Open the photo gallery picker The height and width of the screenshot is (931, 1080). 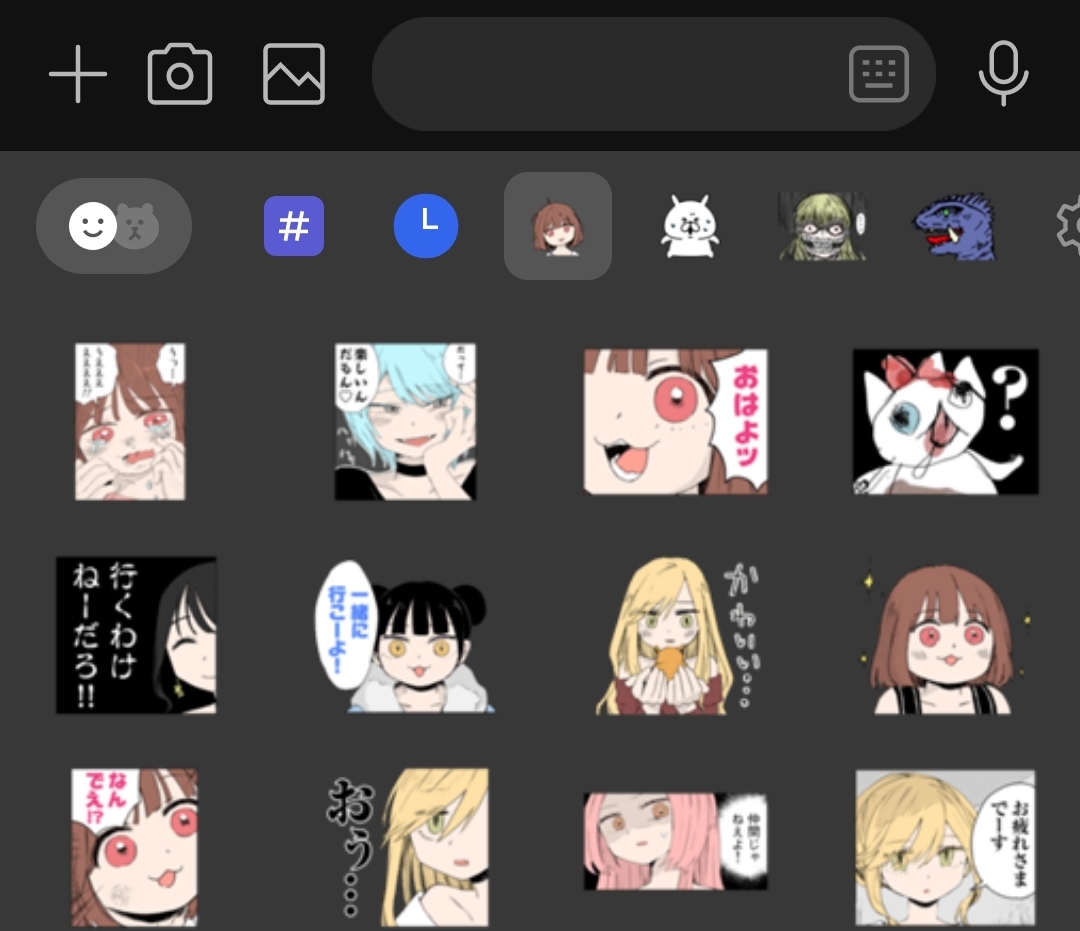pos(294,74)
